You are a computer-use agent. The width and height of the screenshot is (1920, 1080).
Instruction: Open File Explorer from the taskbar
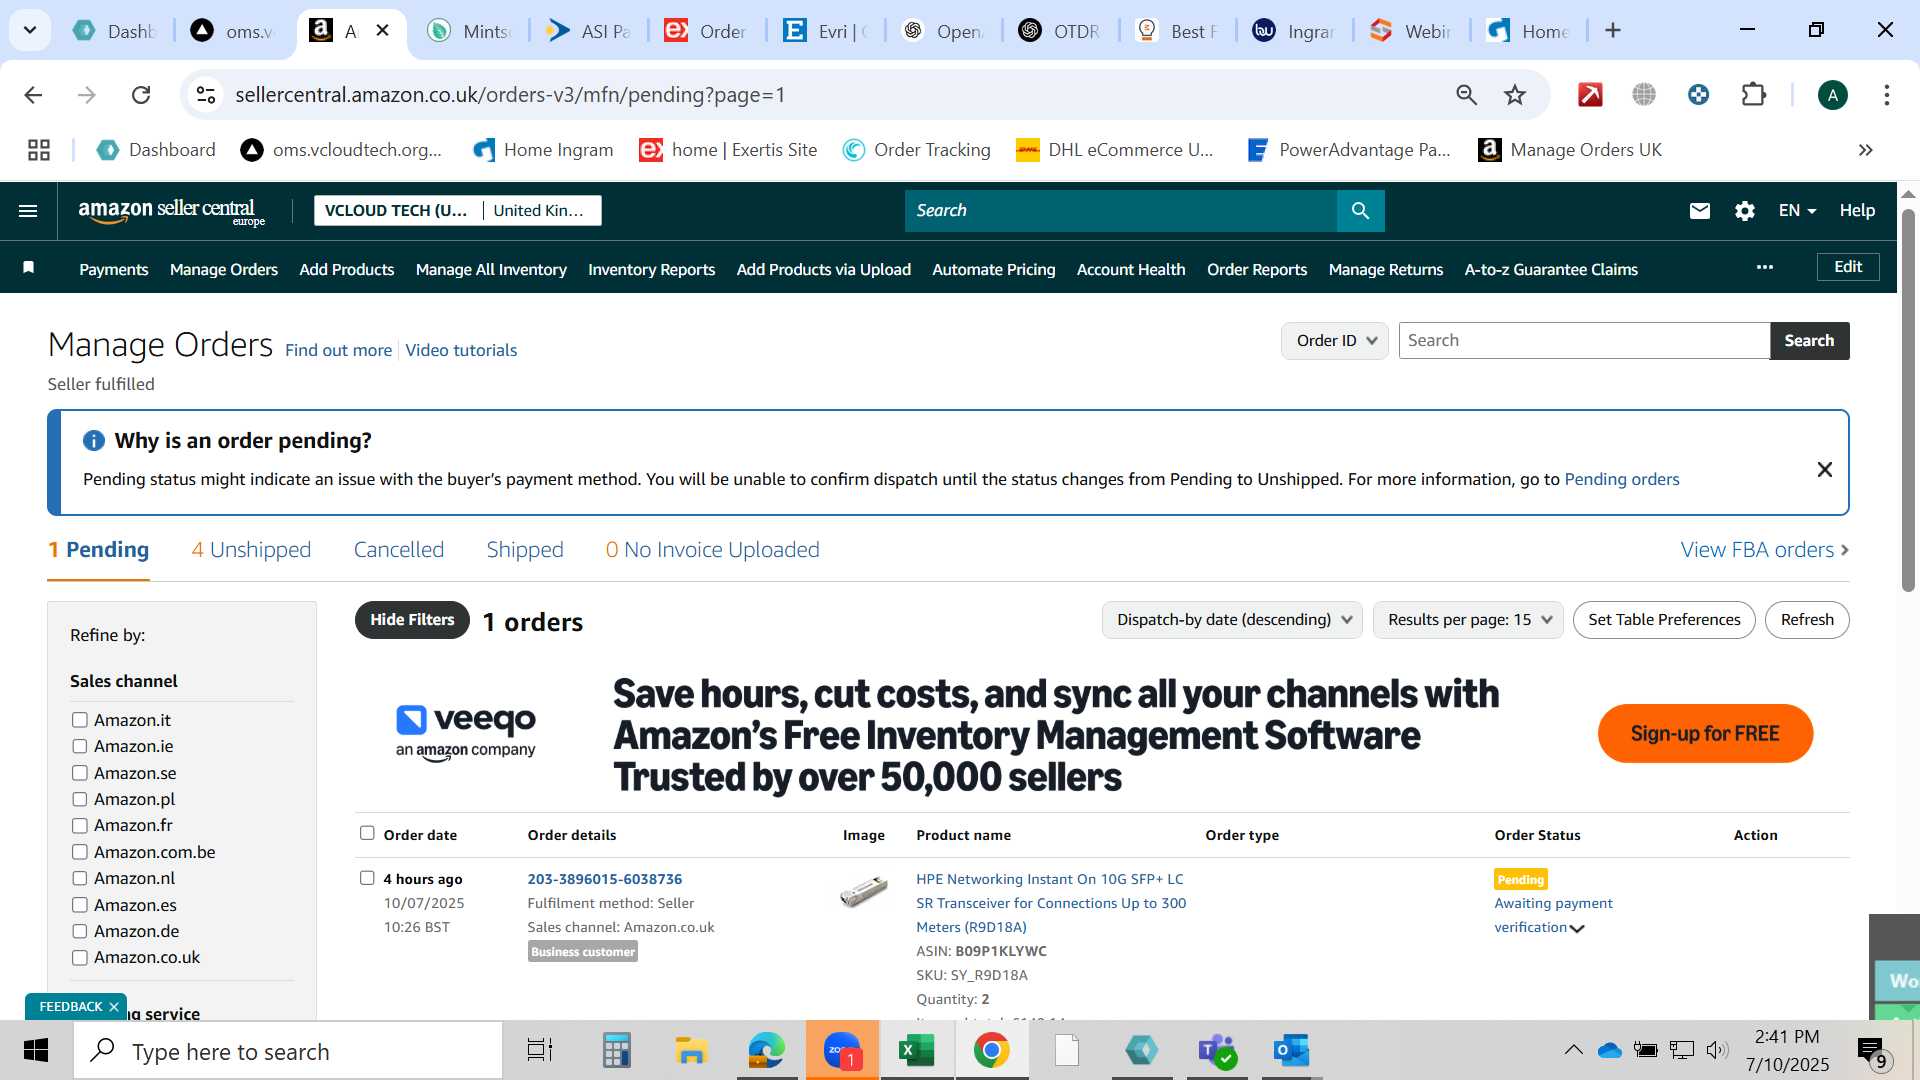[691, 1050]
